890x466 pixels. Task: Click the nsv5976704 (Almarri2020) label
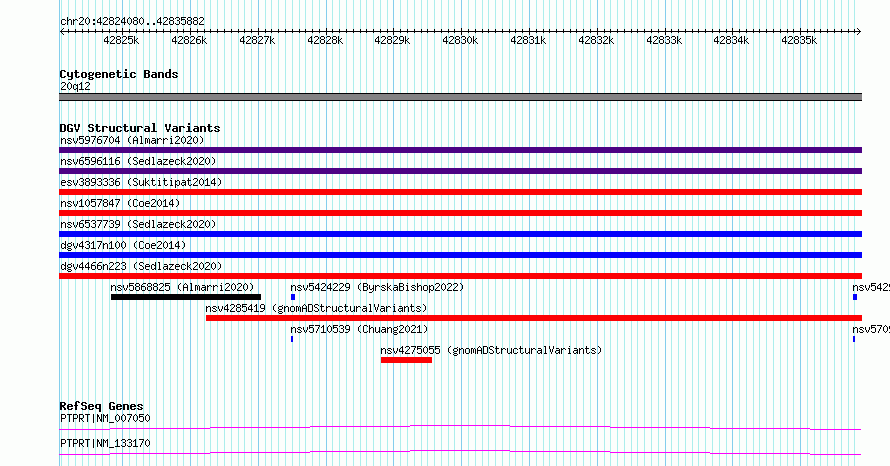coord(132,140)
